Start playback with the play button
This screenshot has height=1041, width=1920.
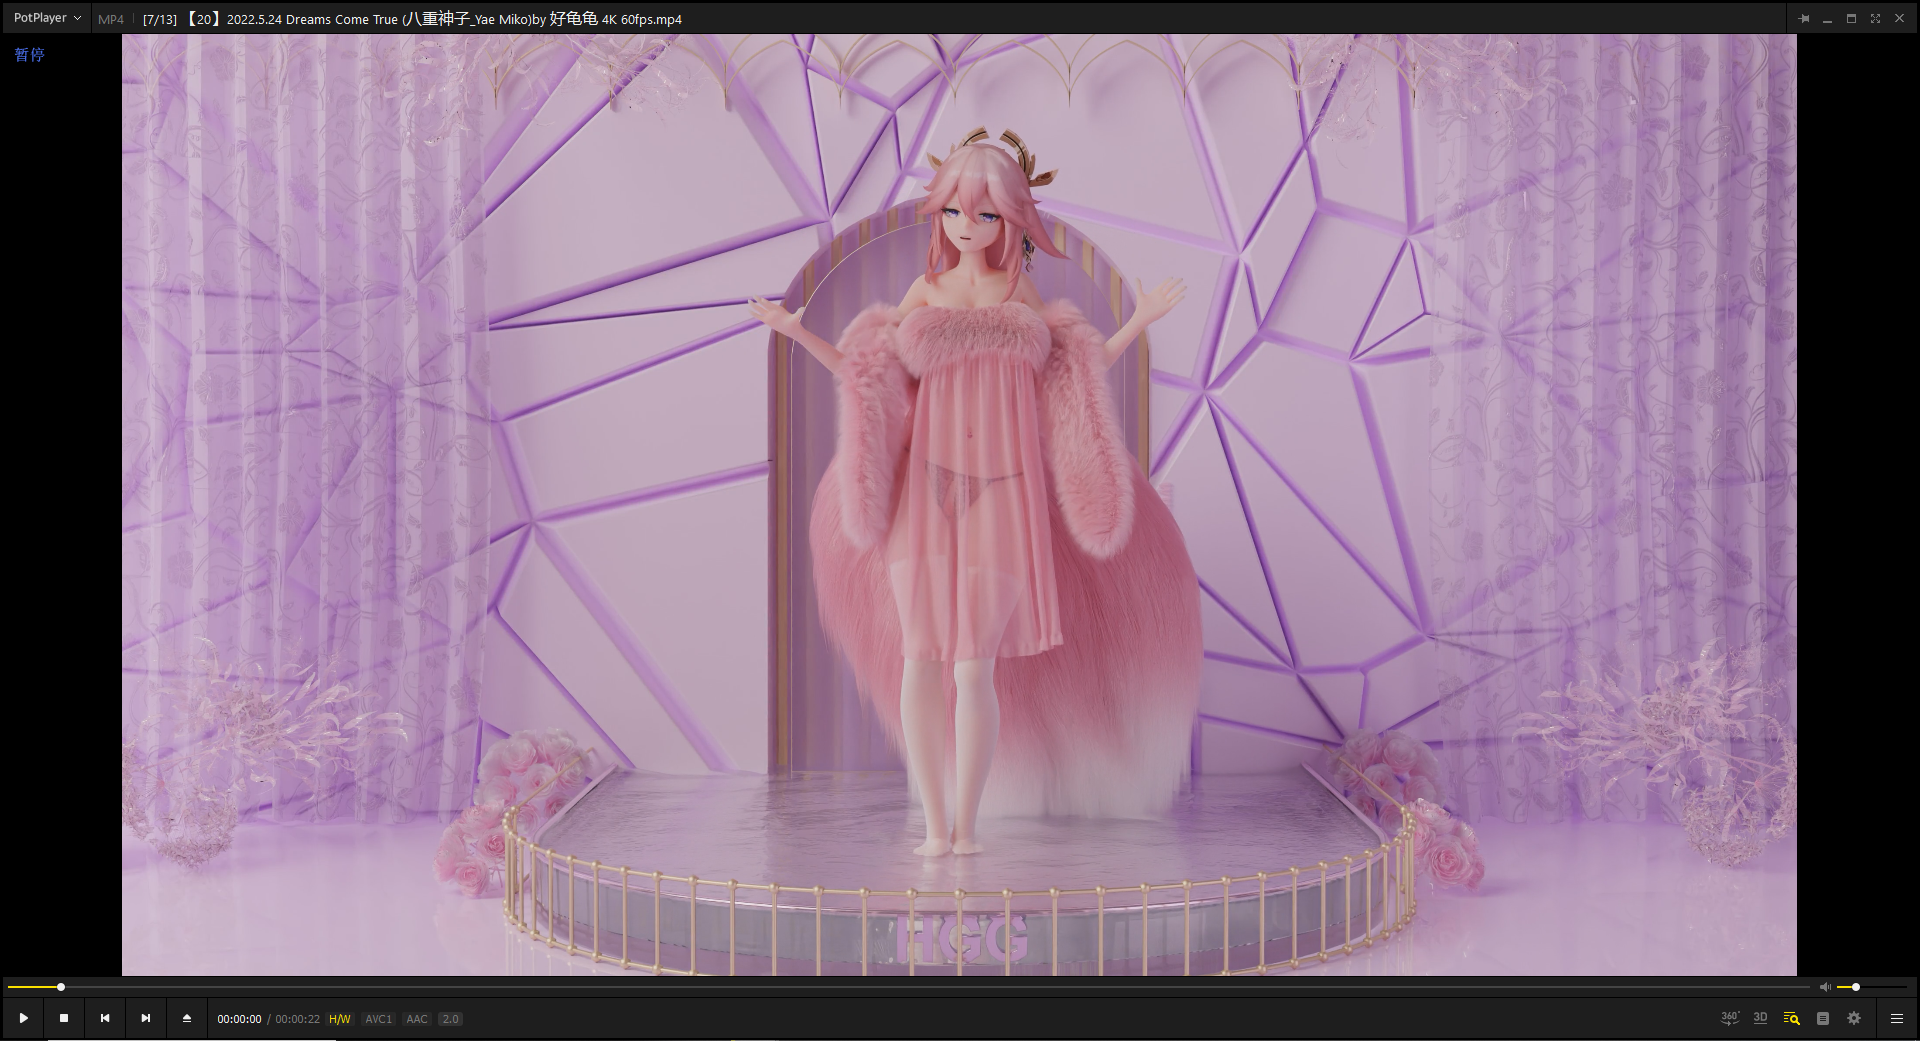point(23,1018)
